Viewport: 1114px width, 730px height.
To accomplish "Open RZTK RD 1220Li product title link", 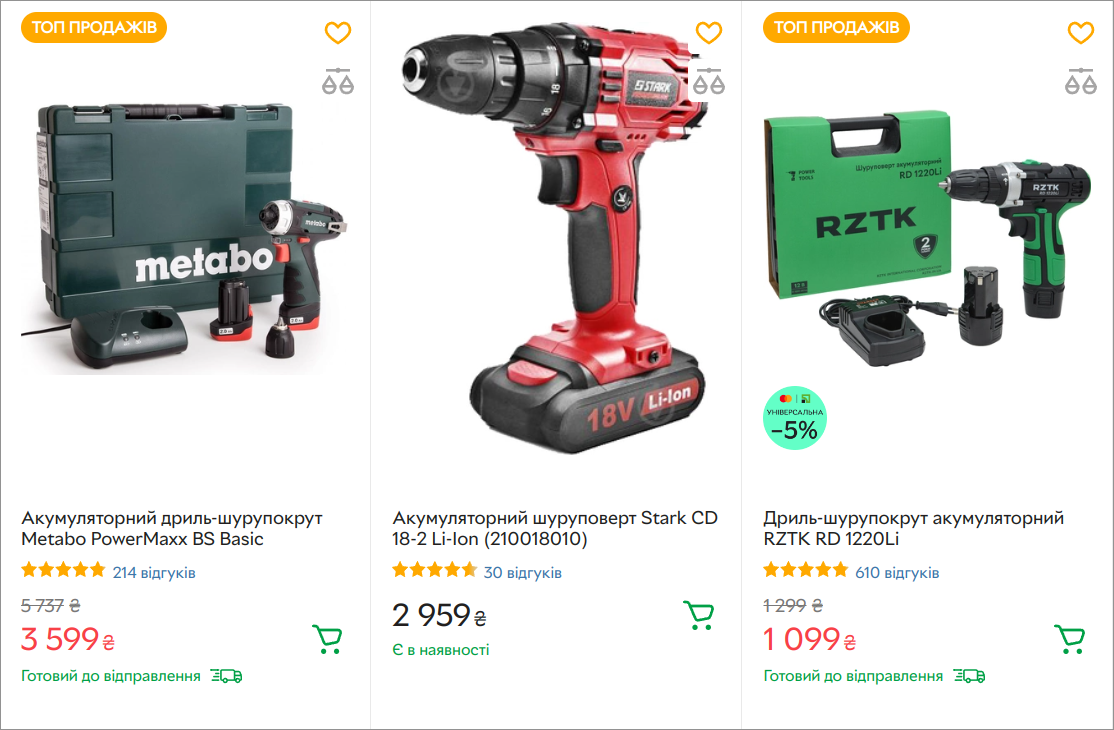I will click(x=914, y=528).
